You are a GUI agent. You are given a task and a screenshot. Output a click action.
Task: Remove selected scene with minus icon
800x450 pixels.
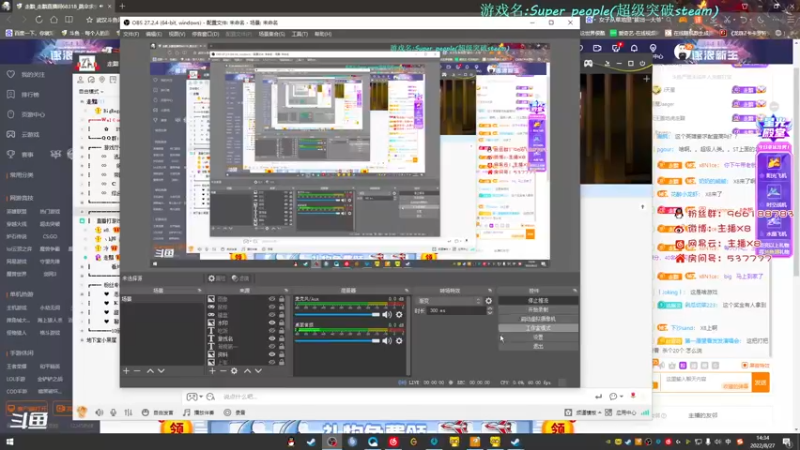[137, 371]
